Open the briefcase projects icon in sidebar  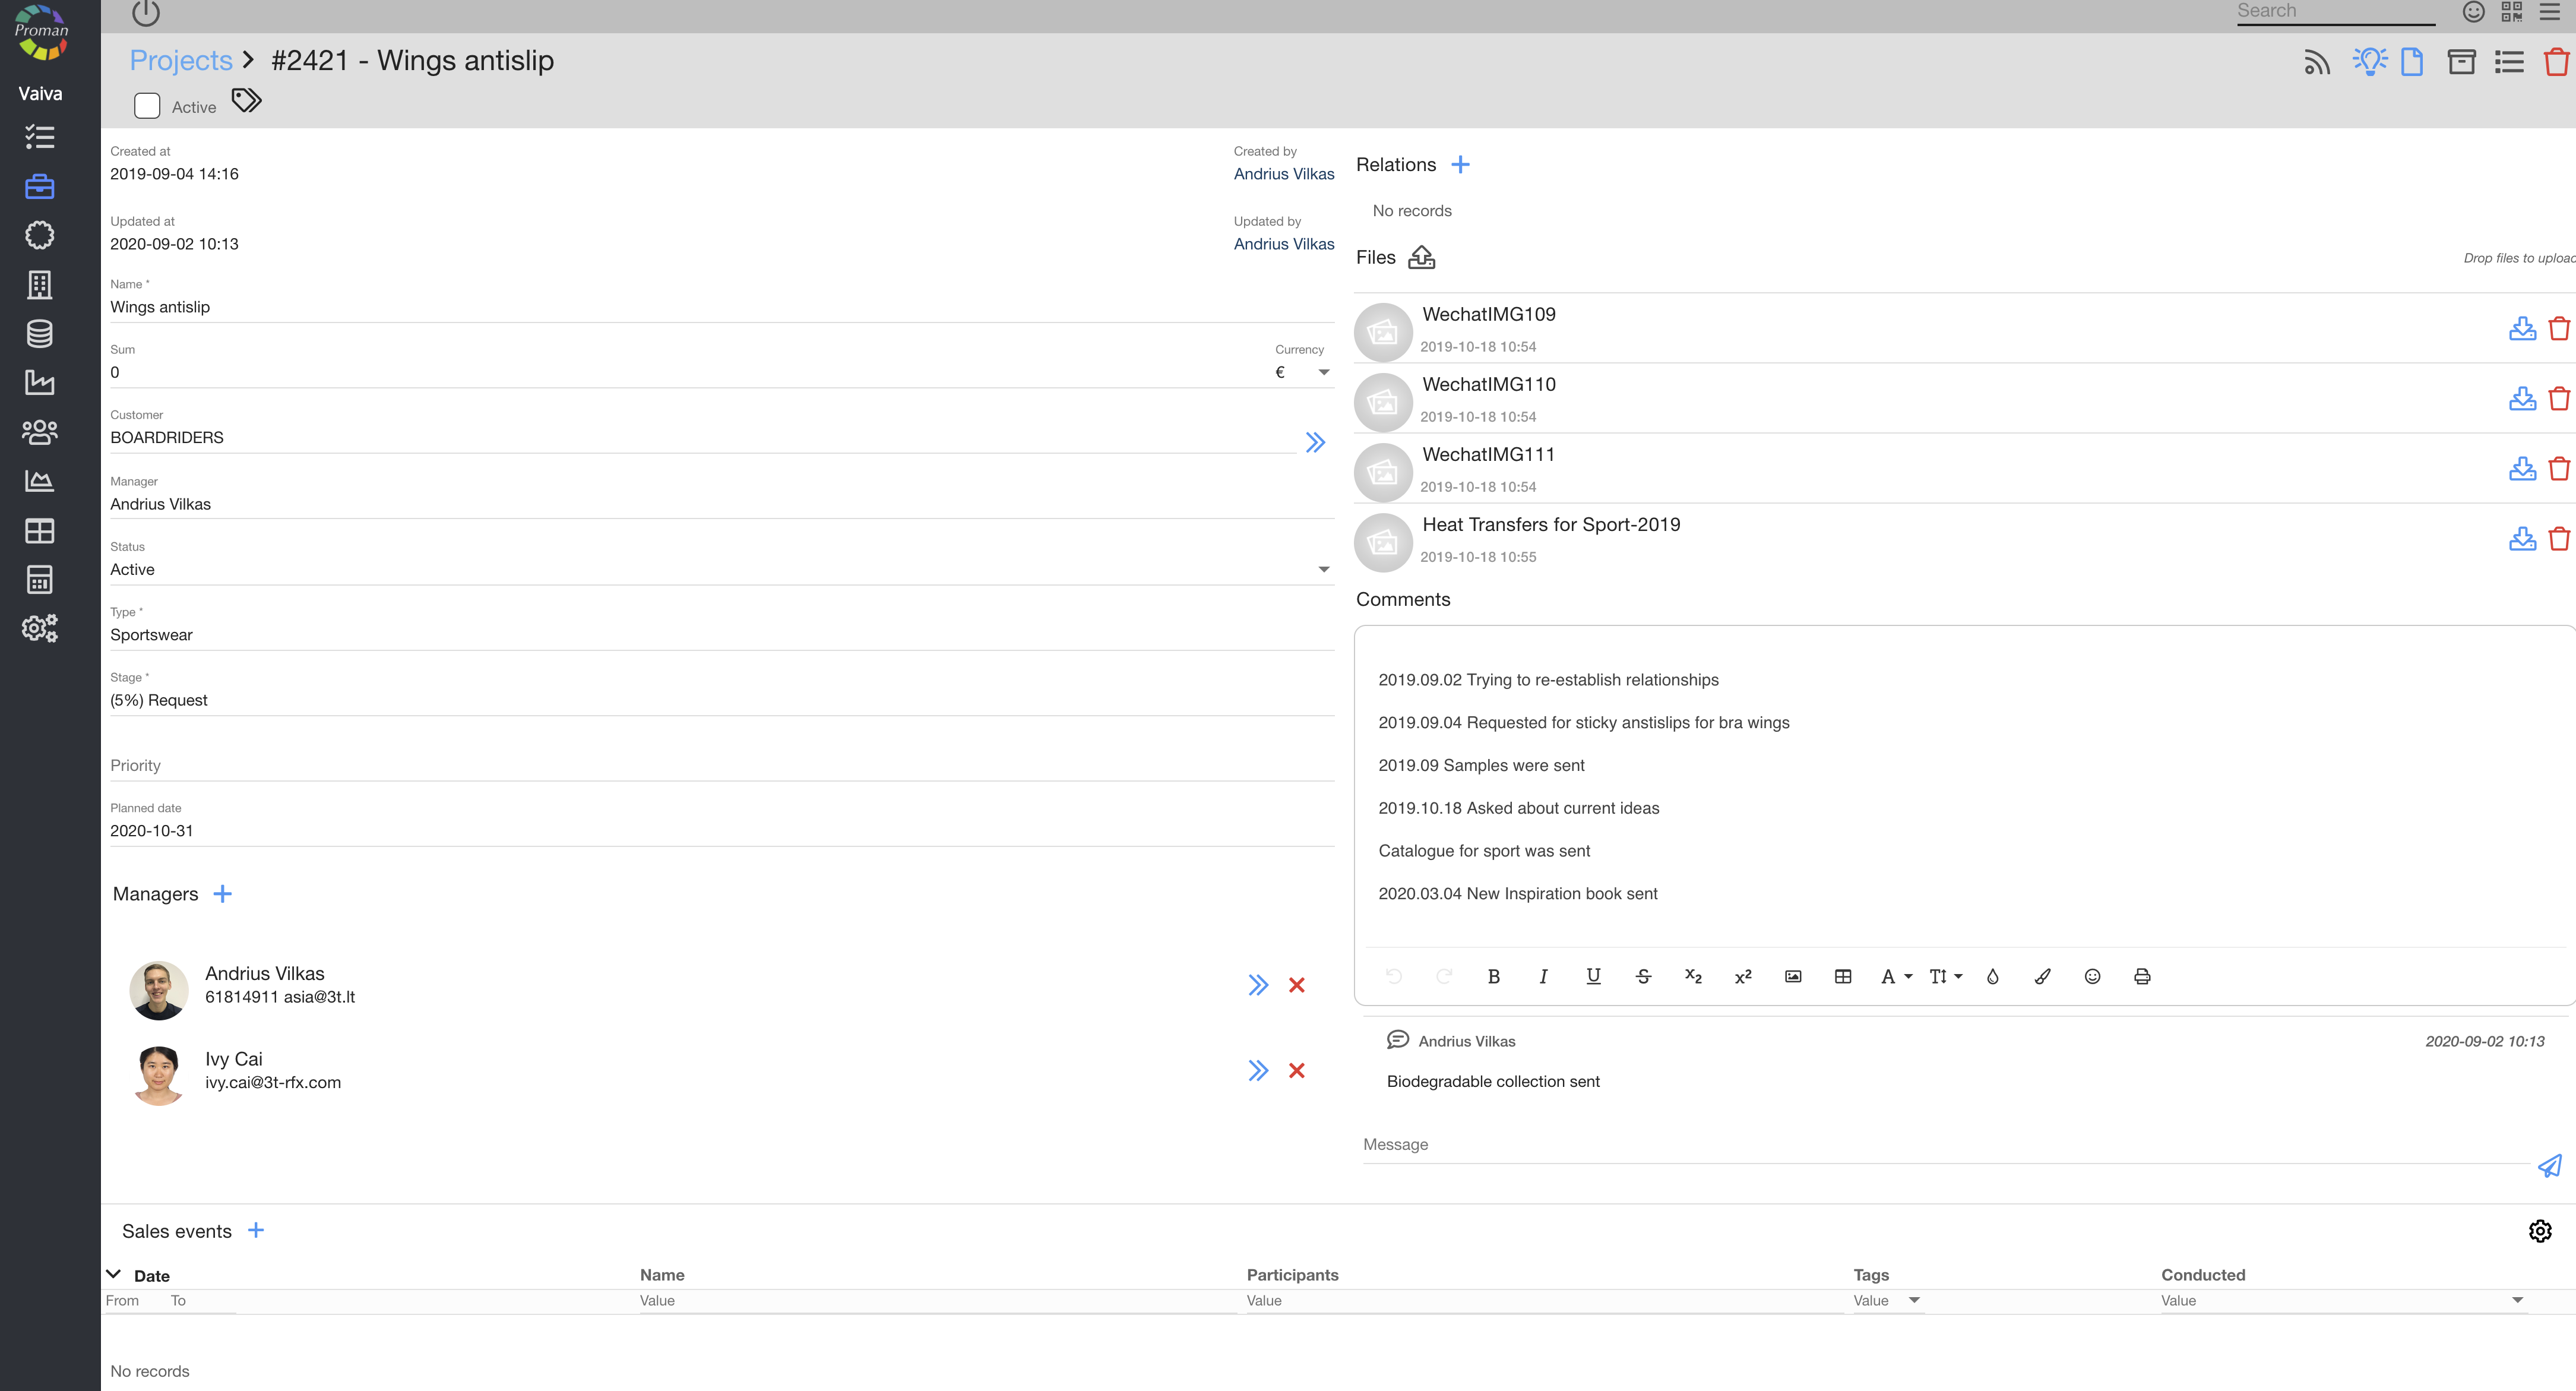click(40, 187)
